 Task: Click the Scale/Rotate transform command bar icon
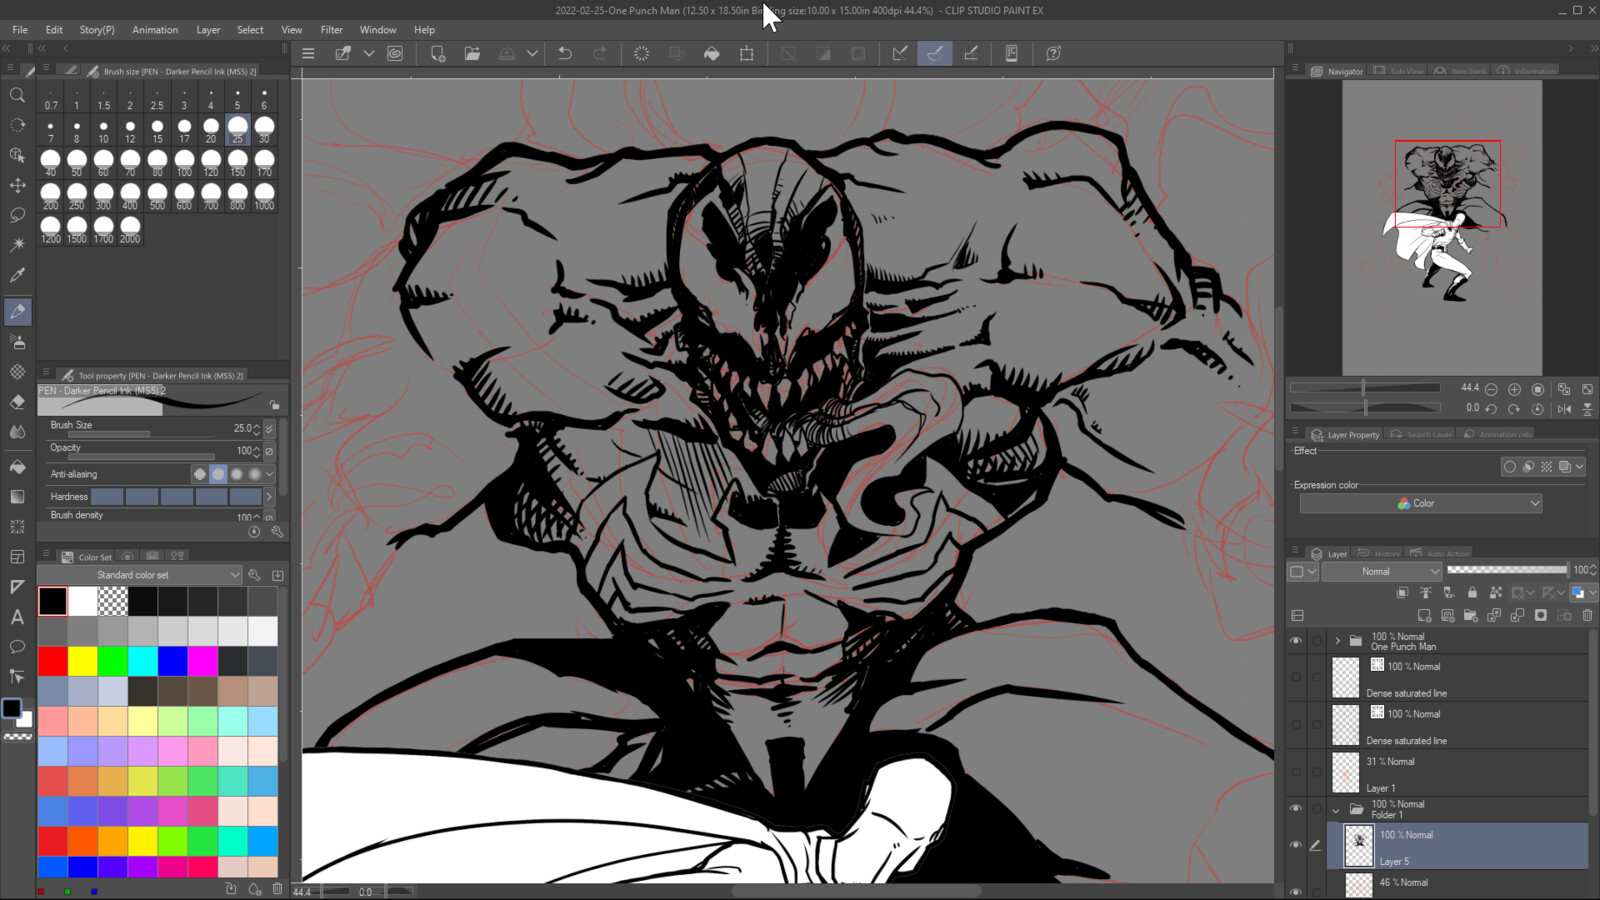pos(747,53)
